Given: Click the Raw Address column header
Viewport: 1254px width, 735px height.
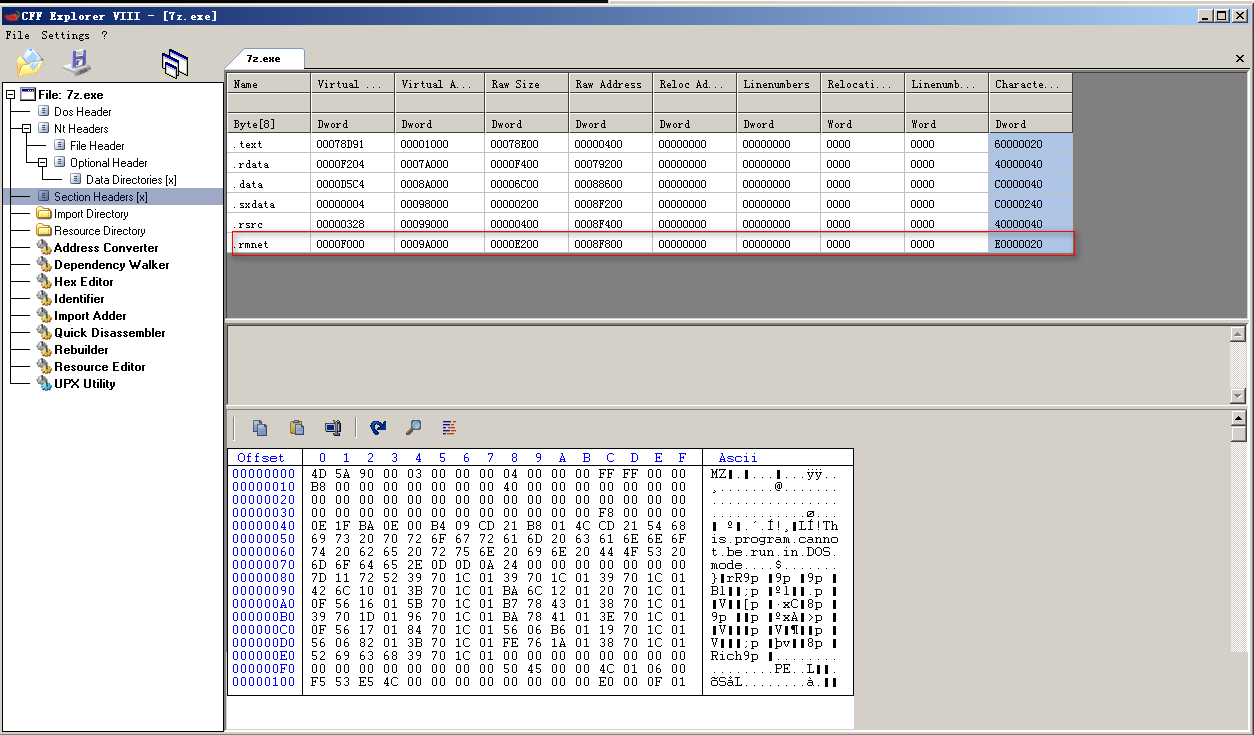Looking at the screenshot, I should (x=611, y=84).
